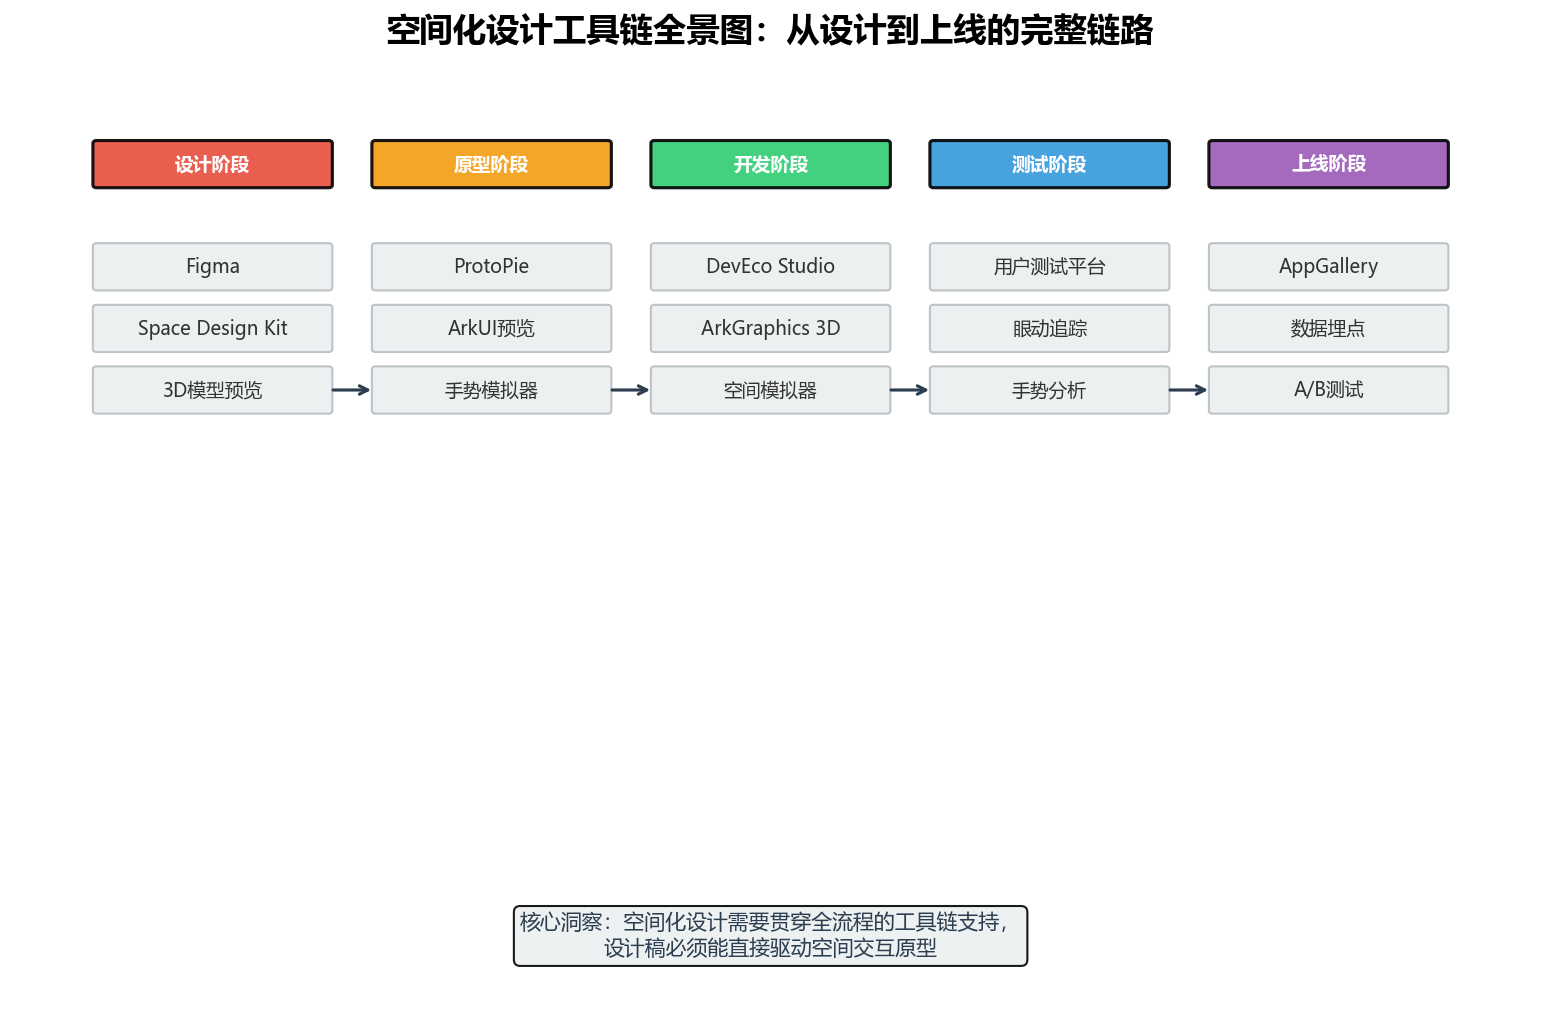Select the ProtoPie box
Viewport: 1541px width, 1021px height.
(491, 267)
